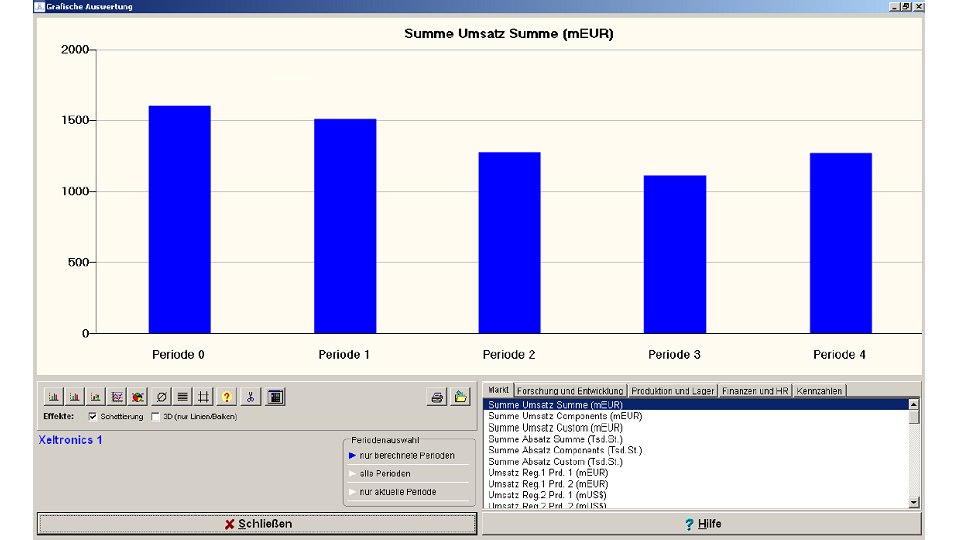The image size is (960, 540).
Task: Click the list scrollbar up arrow
Action: [x=913, y=405]
